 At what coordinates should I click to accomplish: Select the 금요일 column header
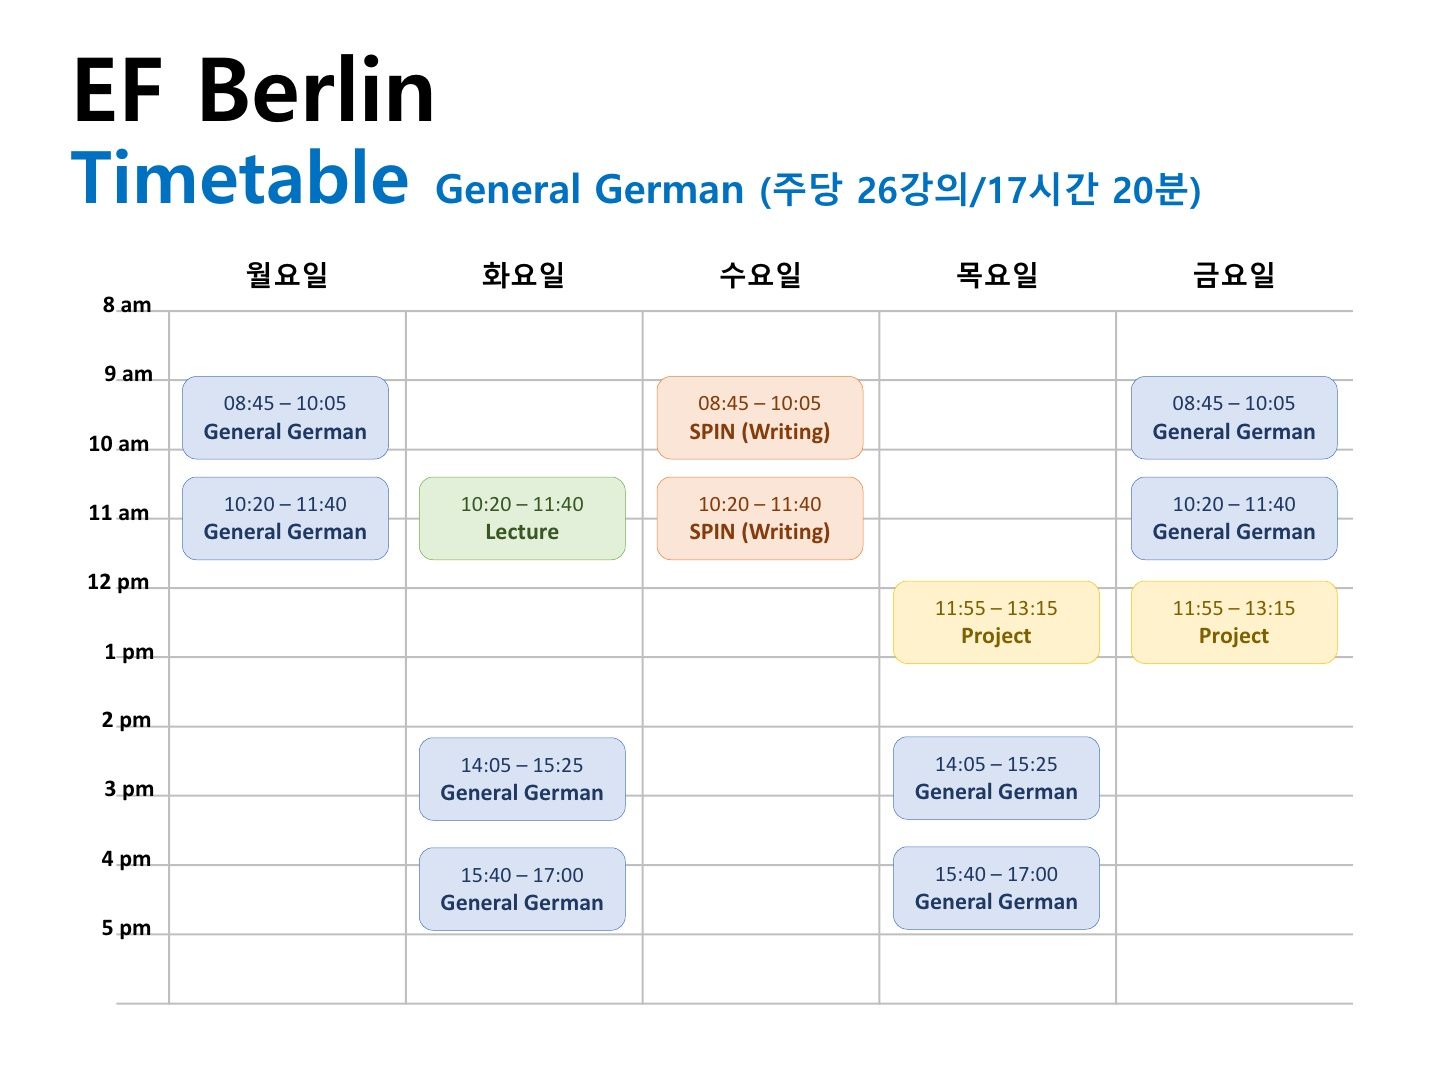click(x=1234, y=274)
